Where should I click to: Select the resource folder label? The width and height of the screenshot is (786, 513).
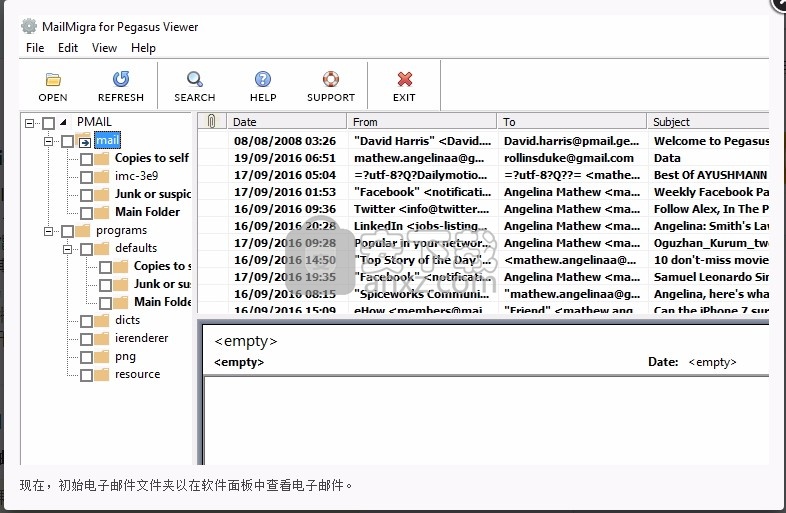click(x=137, y=374)
